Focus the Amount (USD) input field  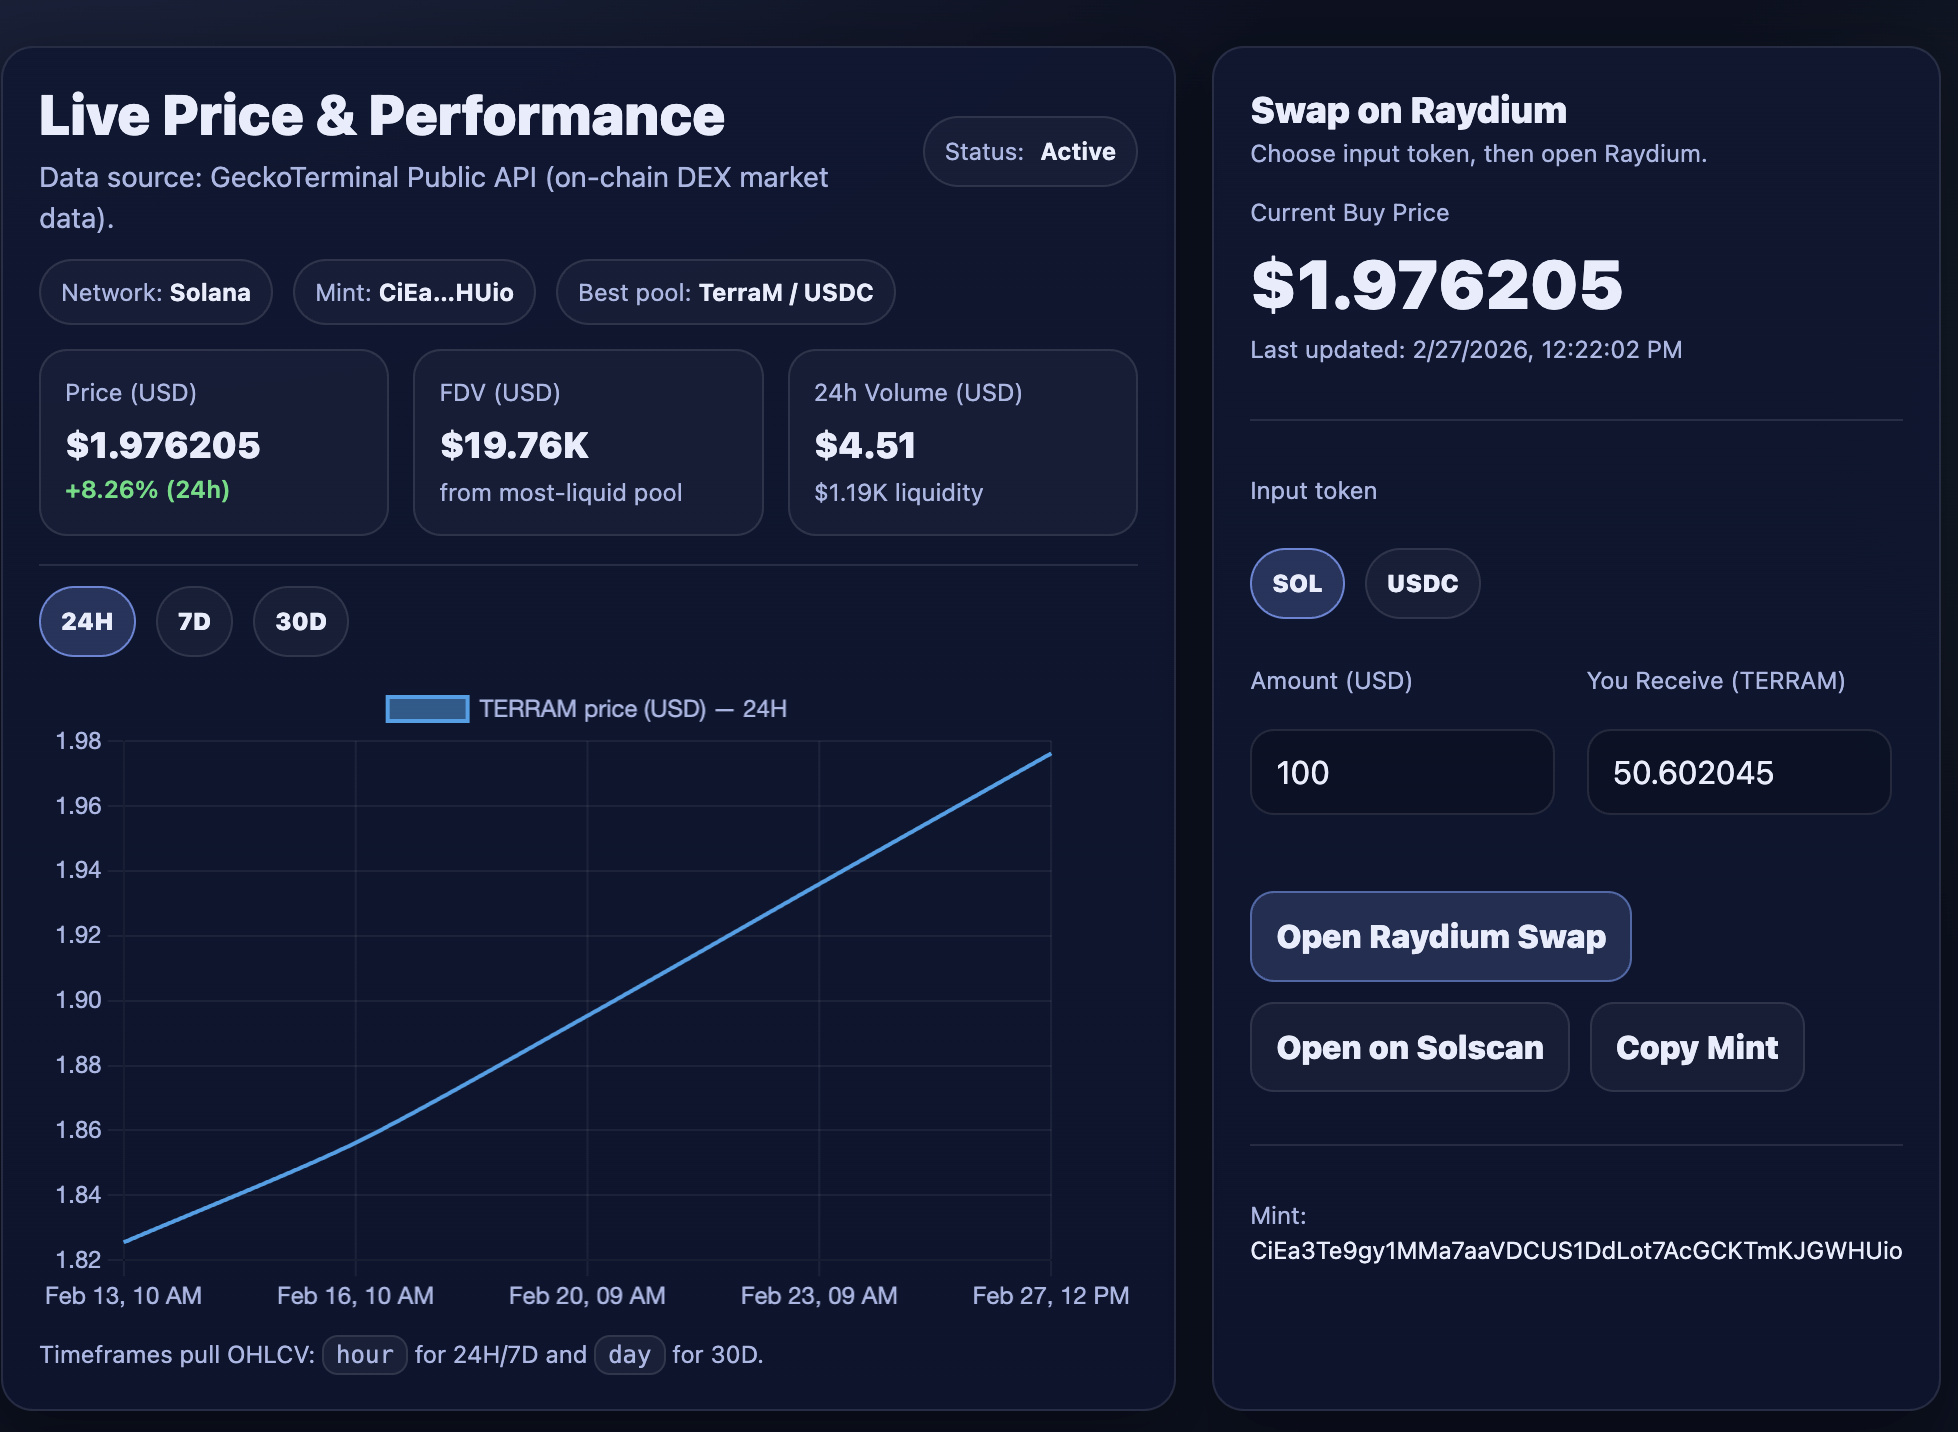[1401, 772]
